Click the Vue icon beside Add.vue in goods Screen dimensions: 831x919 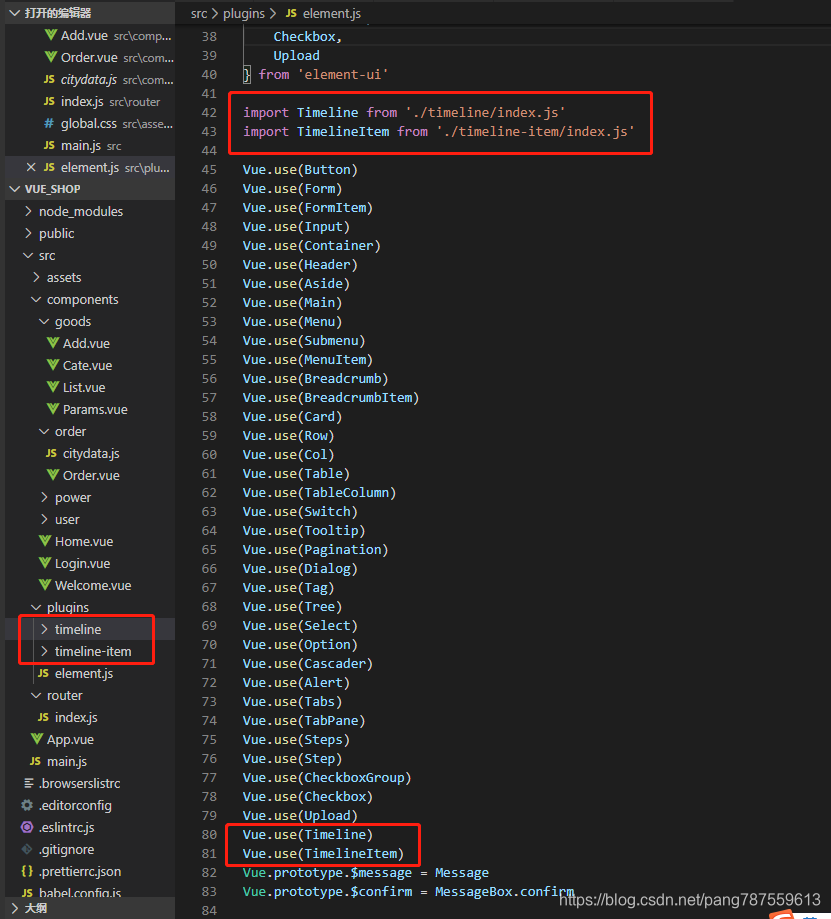53,343
